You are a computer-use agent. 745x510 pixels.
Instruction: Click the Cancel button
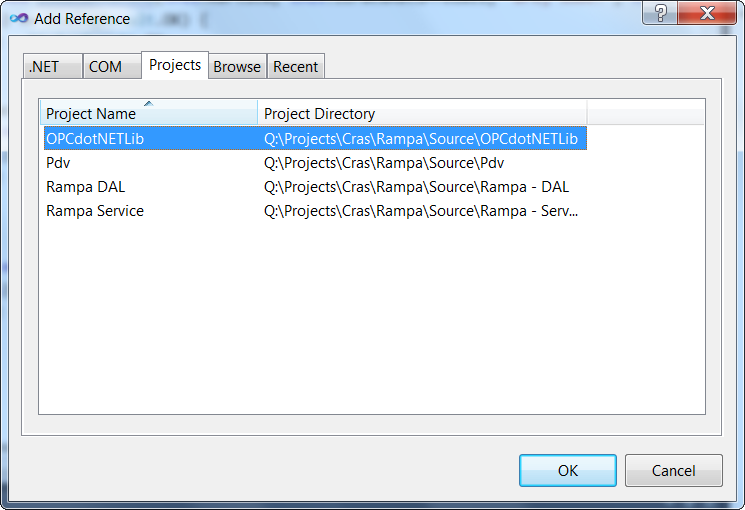click(673, 470)
